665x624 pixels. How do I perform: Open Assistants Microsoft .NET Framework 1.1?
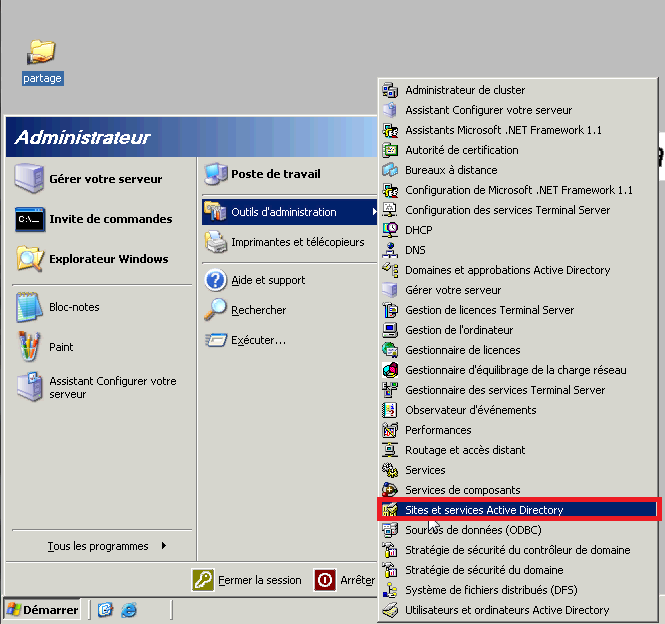tap(518, 130)
